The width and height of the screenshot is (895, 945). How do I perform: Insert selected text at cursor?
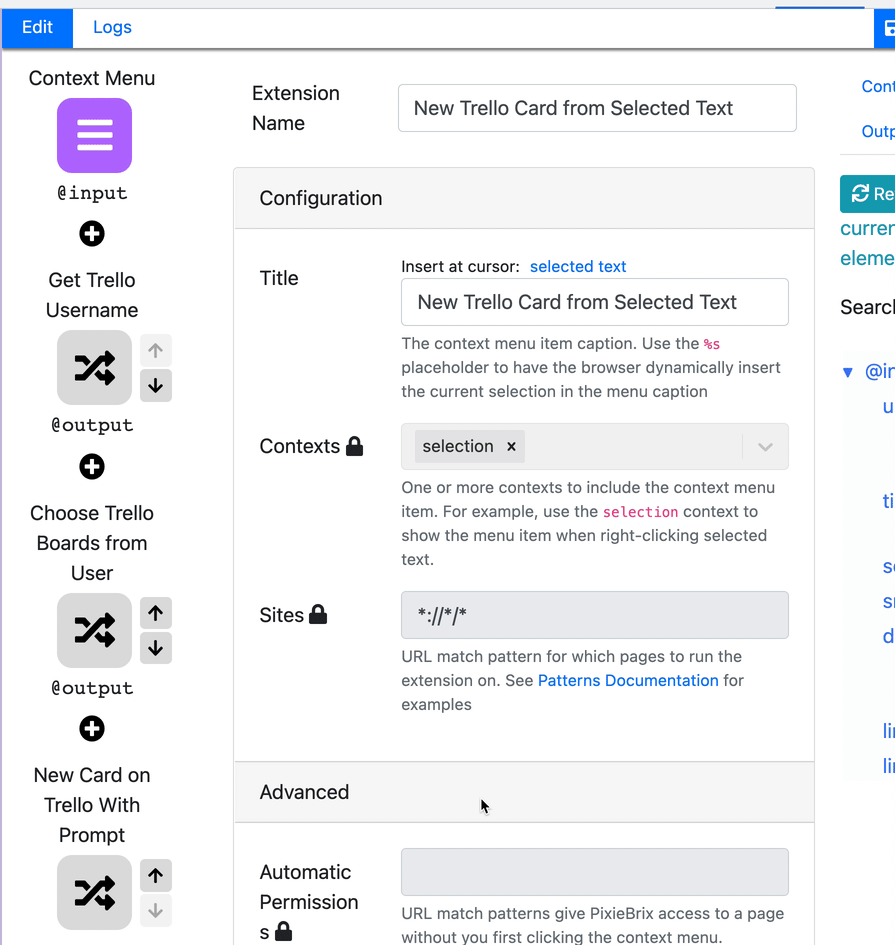(x=578, y=266)
